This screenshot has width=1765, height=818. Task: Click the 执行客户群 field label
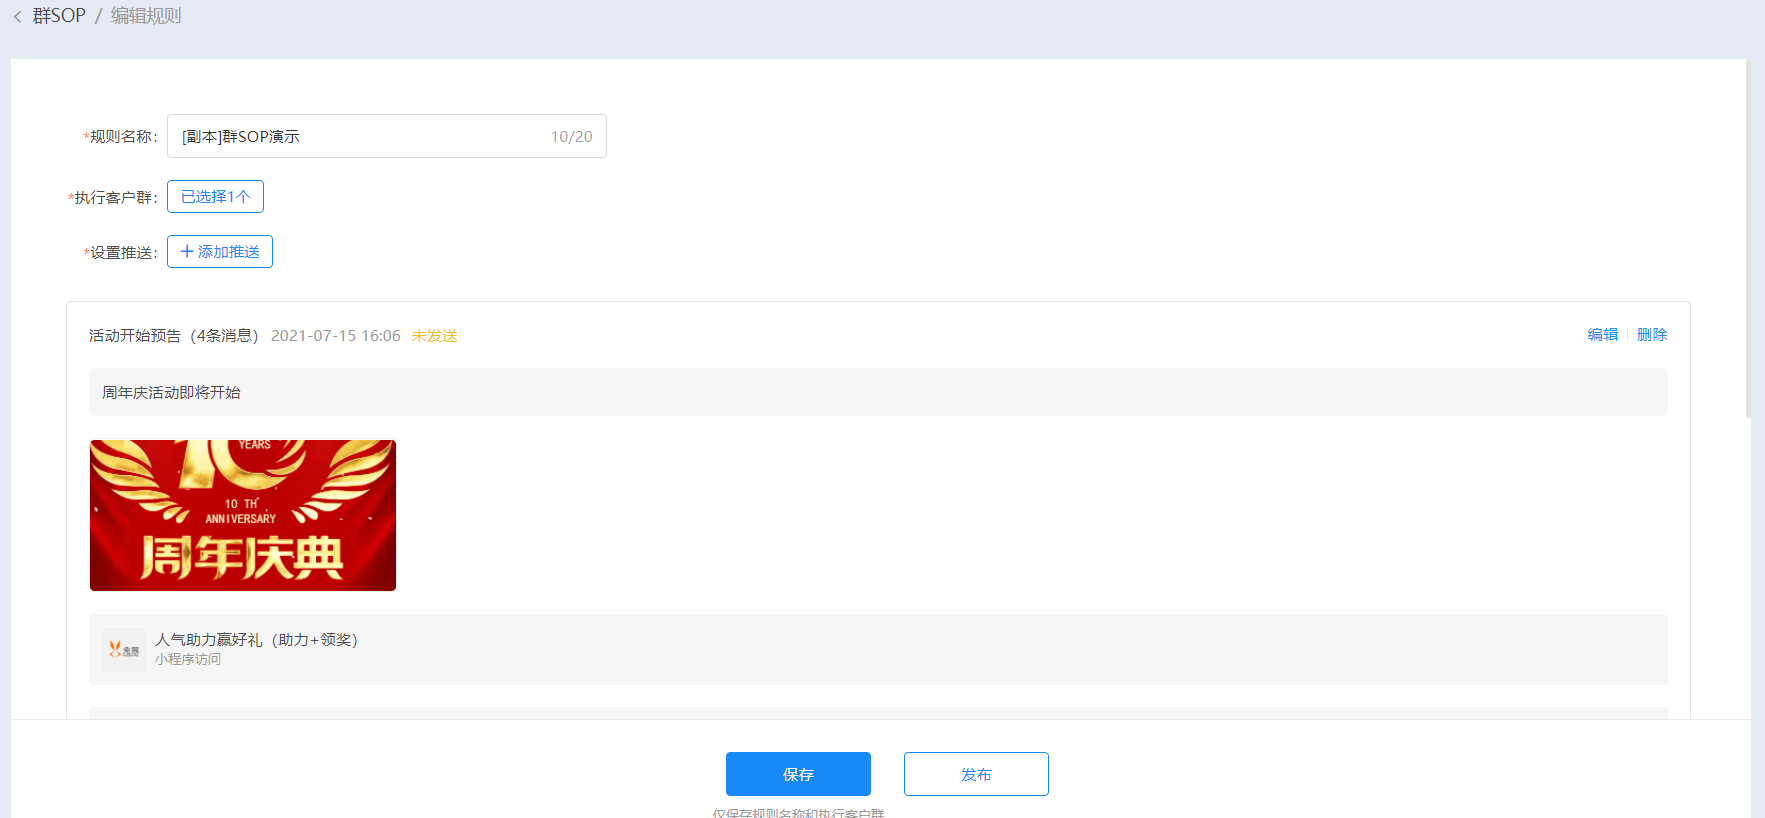(x=113, y=198)
